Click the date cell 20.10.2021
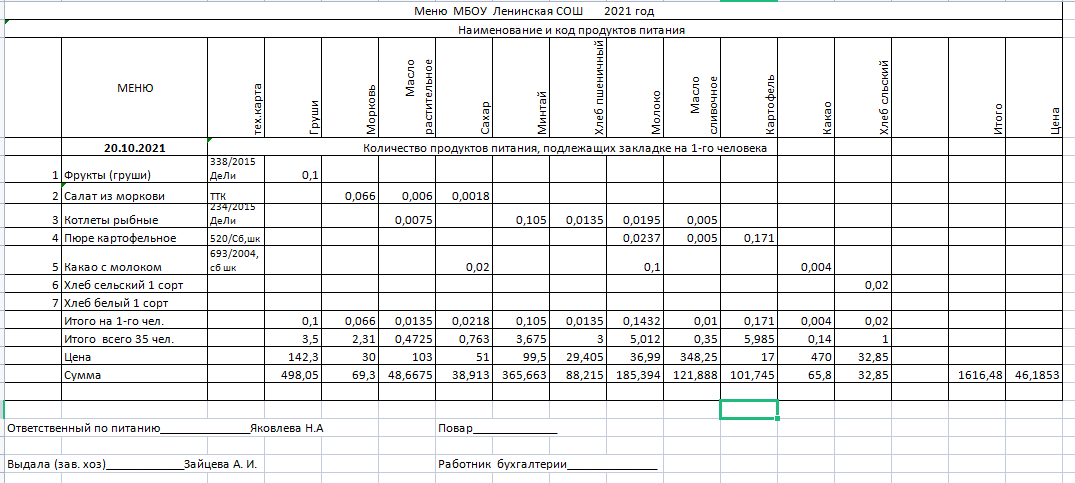This screenshot has height=483, width=1075. click(135, 148)
